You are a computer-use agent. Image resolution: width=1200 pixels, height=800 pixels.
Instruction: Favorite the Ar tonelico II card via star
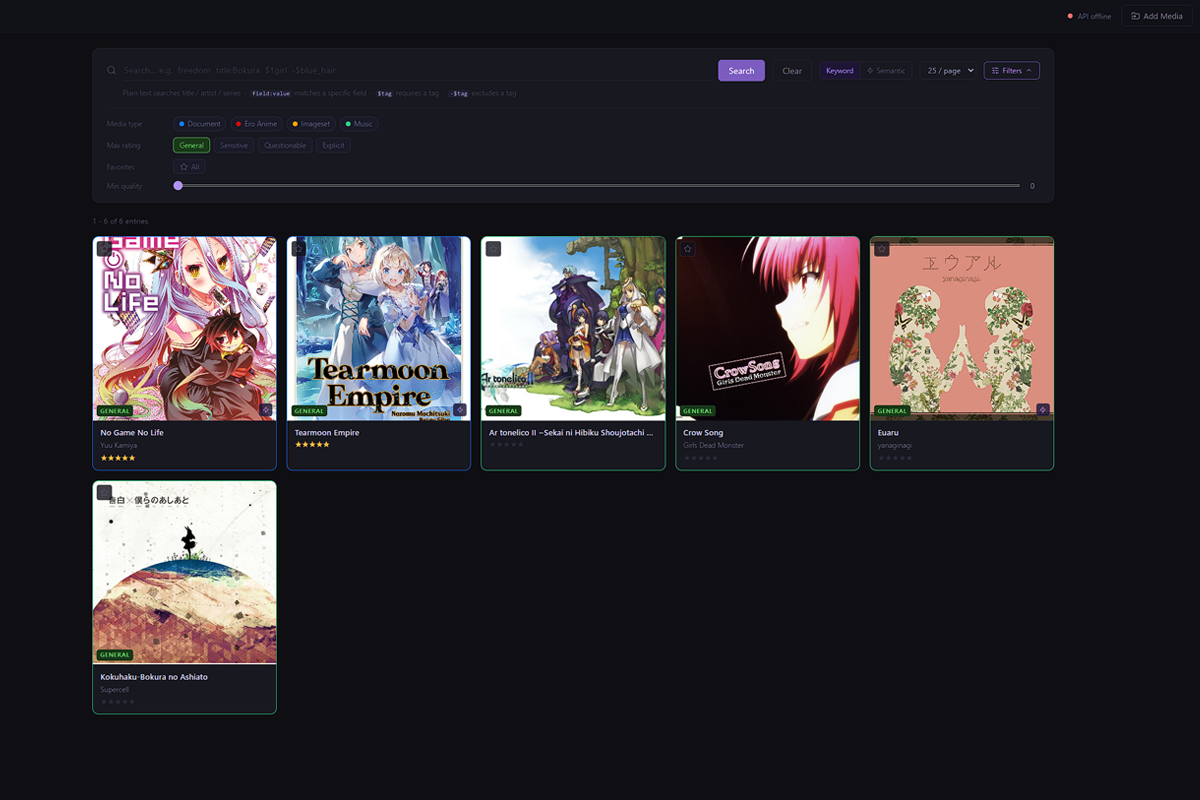click(493, 249)
